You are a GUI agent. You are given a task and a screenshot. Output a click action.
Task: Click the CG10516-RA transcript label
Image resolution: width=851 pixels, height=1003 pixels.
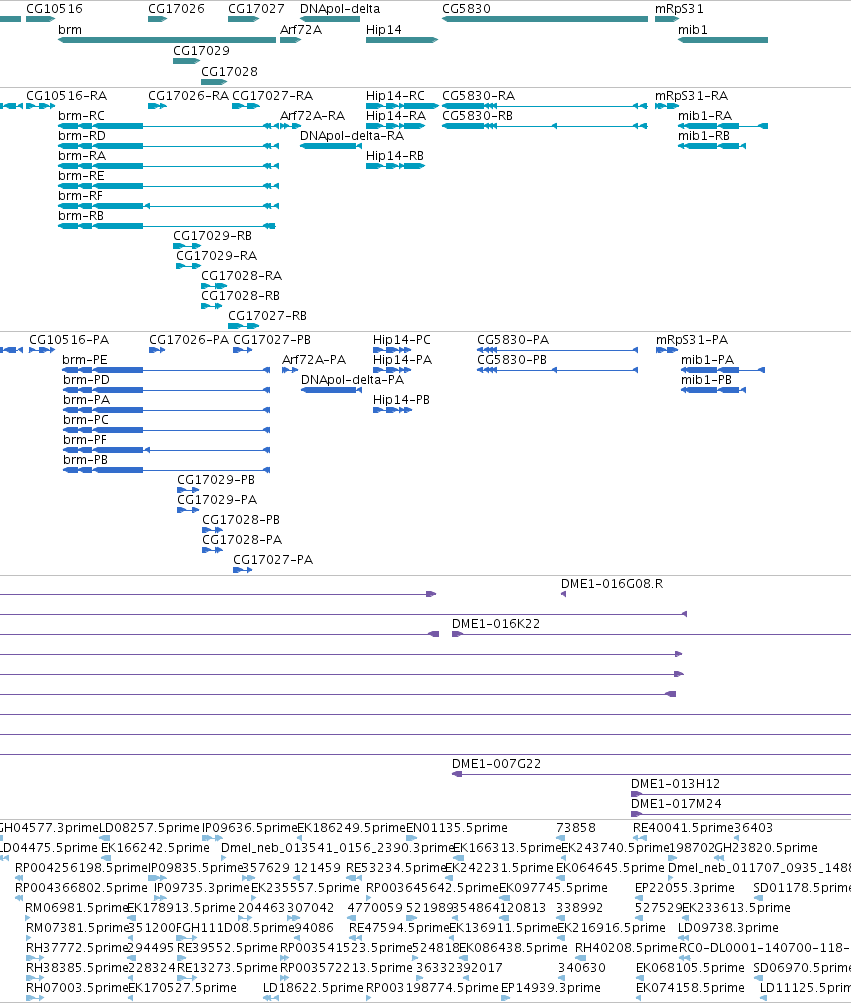67,96
